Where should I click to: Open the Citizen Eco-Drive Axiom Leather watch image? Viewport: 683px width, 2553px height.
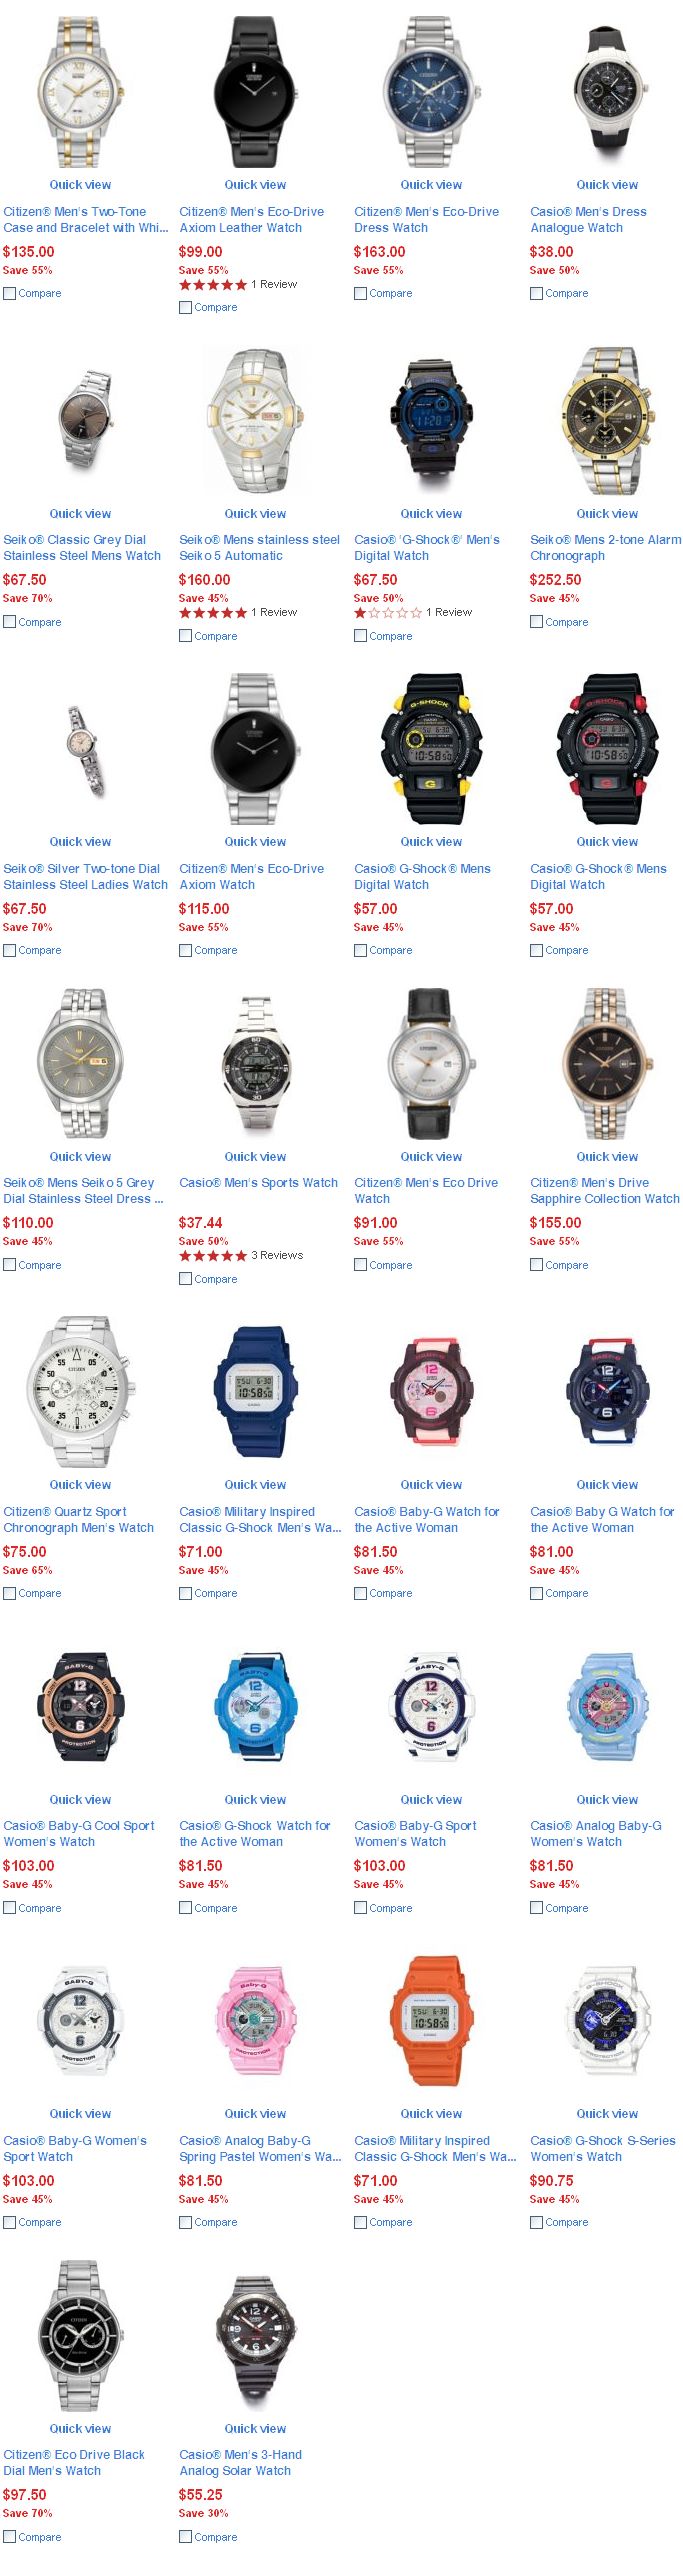point(256,91)
